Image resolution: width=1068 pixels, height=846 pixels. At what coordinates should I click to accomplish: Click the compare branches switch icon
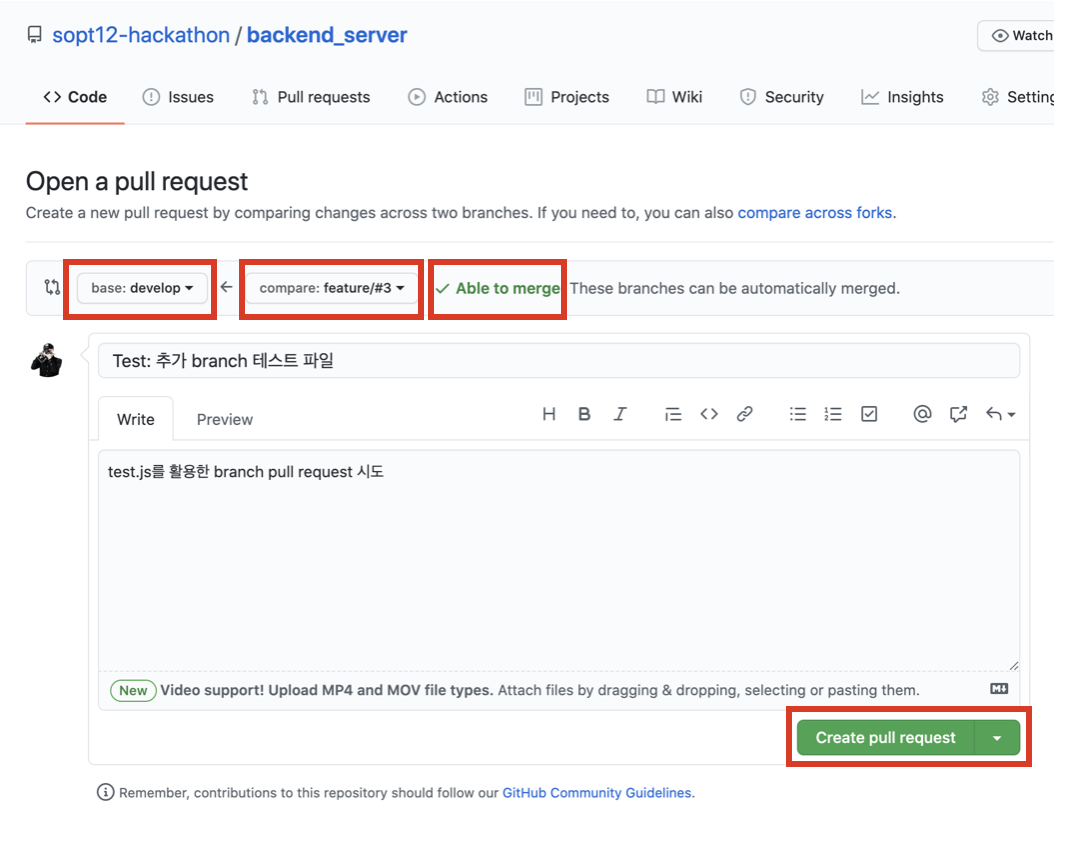tap(52, 287)
